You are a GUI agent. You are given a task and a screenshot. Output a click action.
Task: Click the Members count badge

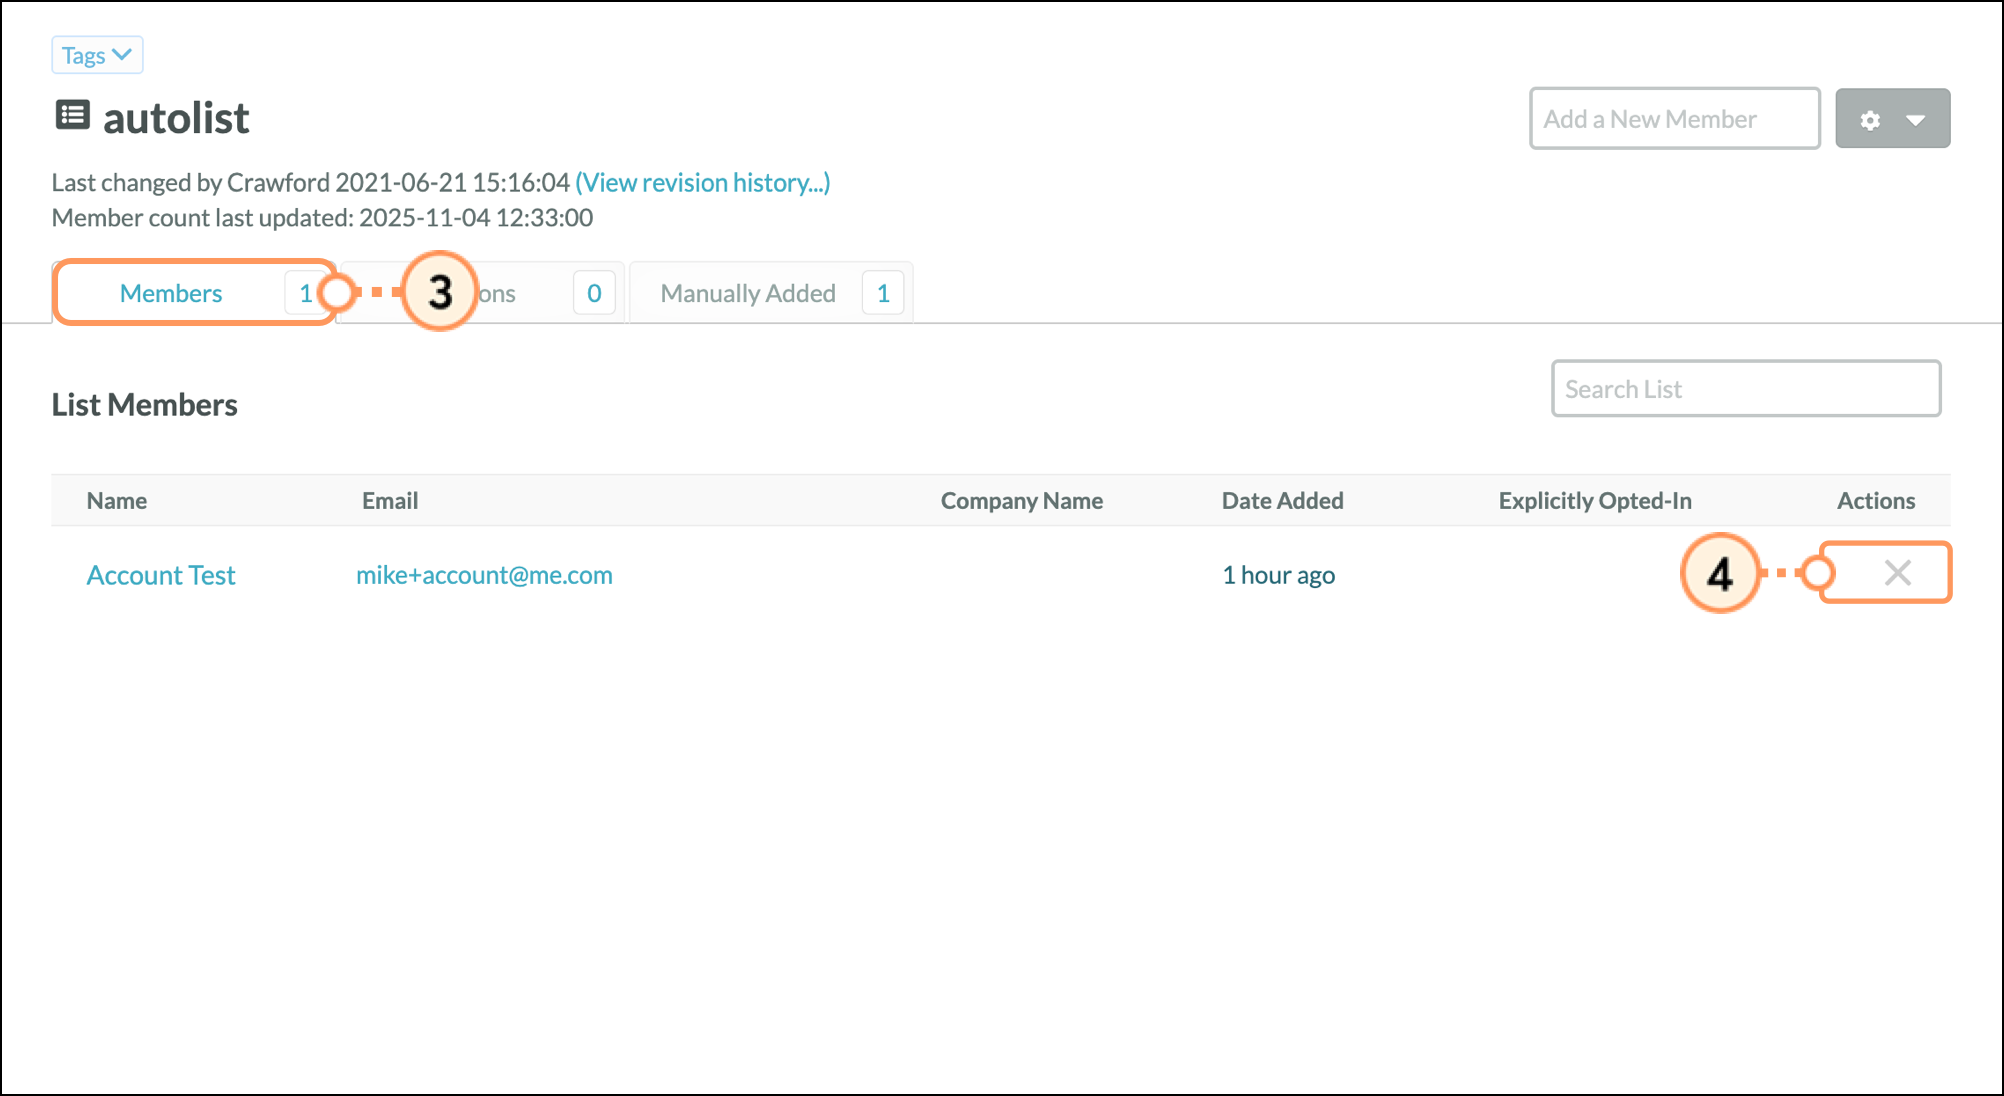click(304, 293)
